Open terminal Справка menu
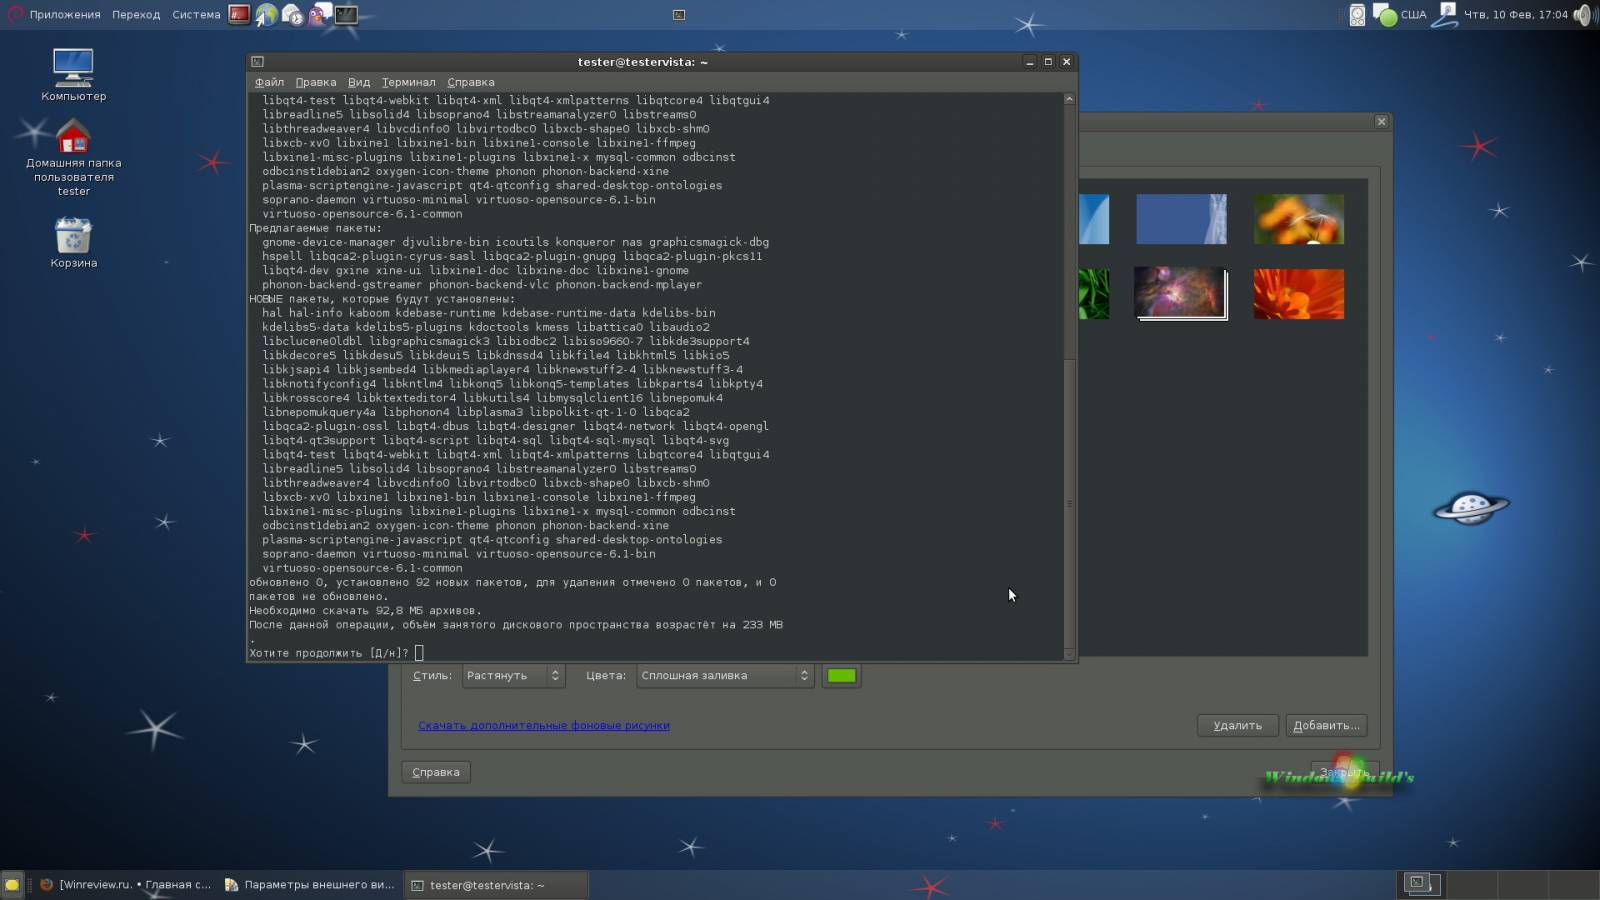The image size is (1600, 900). click(x=471, y=82)
